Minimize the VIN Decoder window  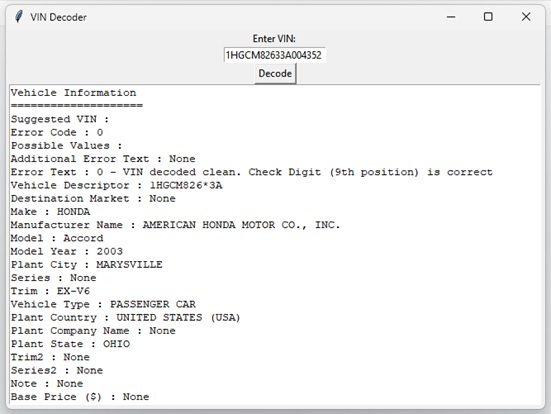[451, 17]
